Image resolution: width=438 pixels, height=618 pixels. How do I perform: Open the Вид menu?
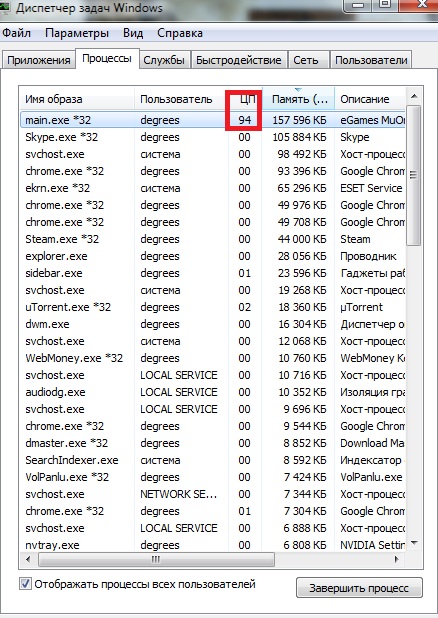pyautogui.click(x=133, y=33)
